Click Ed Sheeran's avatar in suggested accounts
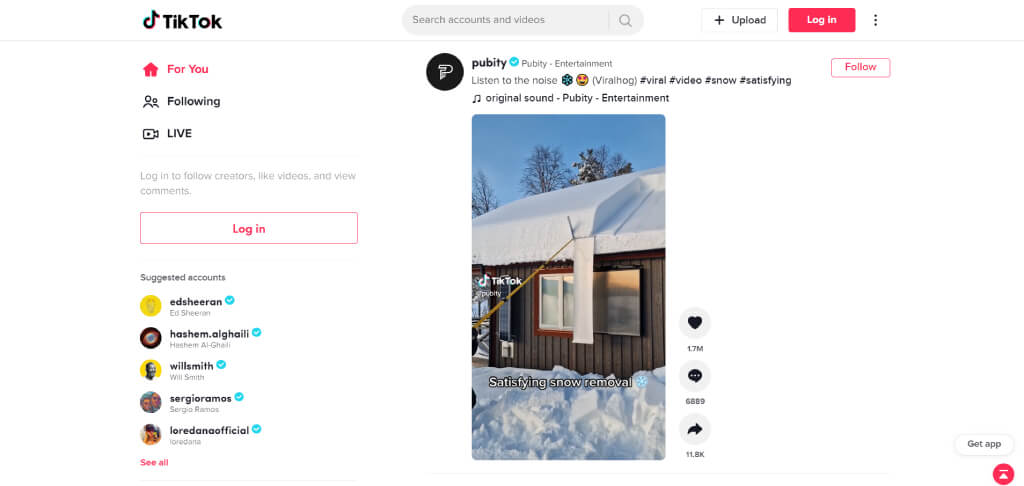 click(151, 306)
